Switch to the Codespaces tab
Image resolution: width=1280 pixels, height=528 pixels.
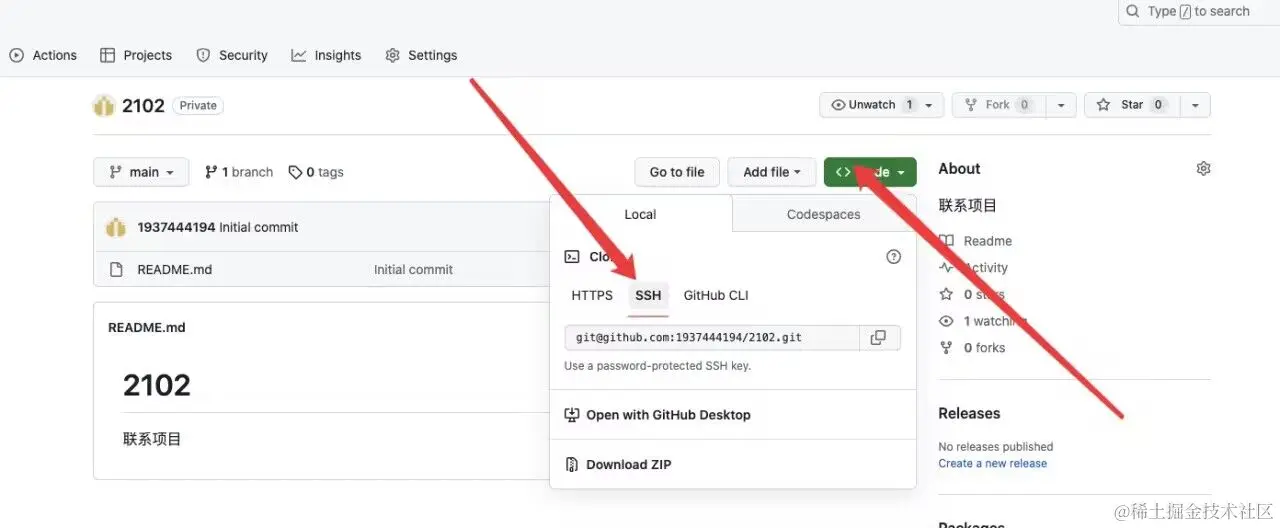click(x=823, y=214)
